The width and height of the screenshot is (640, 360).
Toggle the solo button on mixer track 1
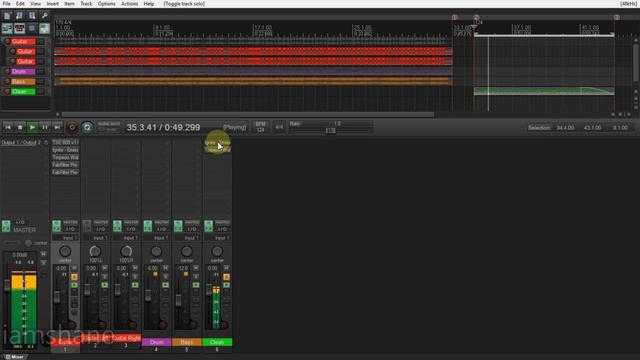tap(74, 277)
